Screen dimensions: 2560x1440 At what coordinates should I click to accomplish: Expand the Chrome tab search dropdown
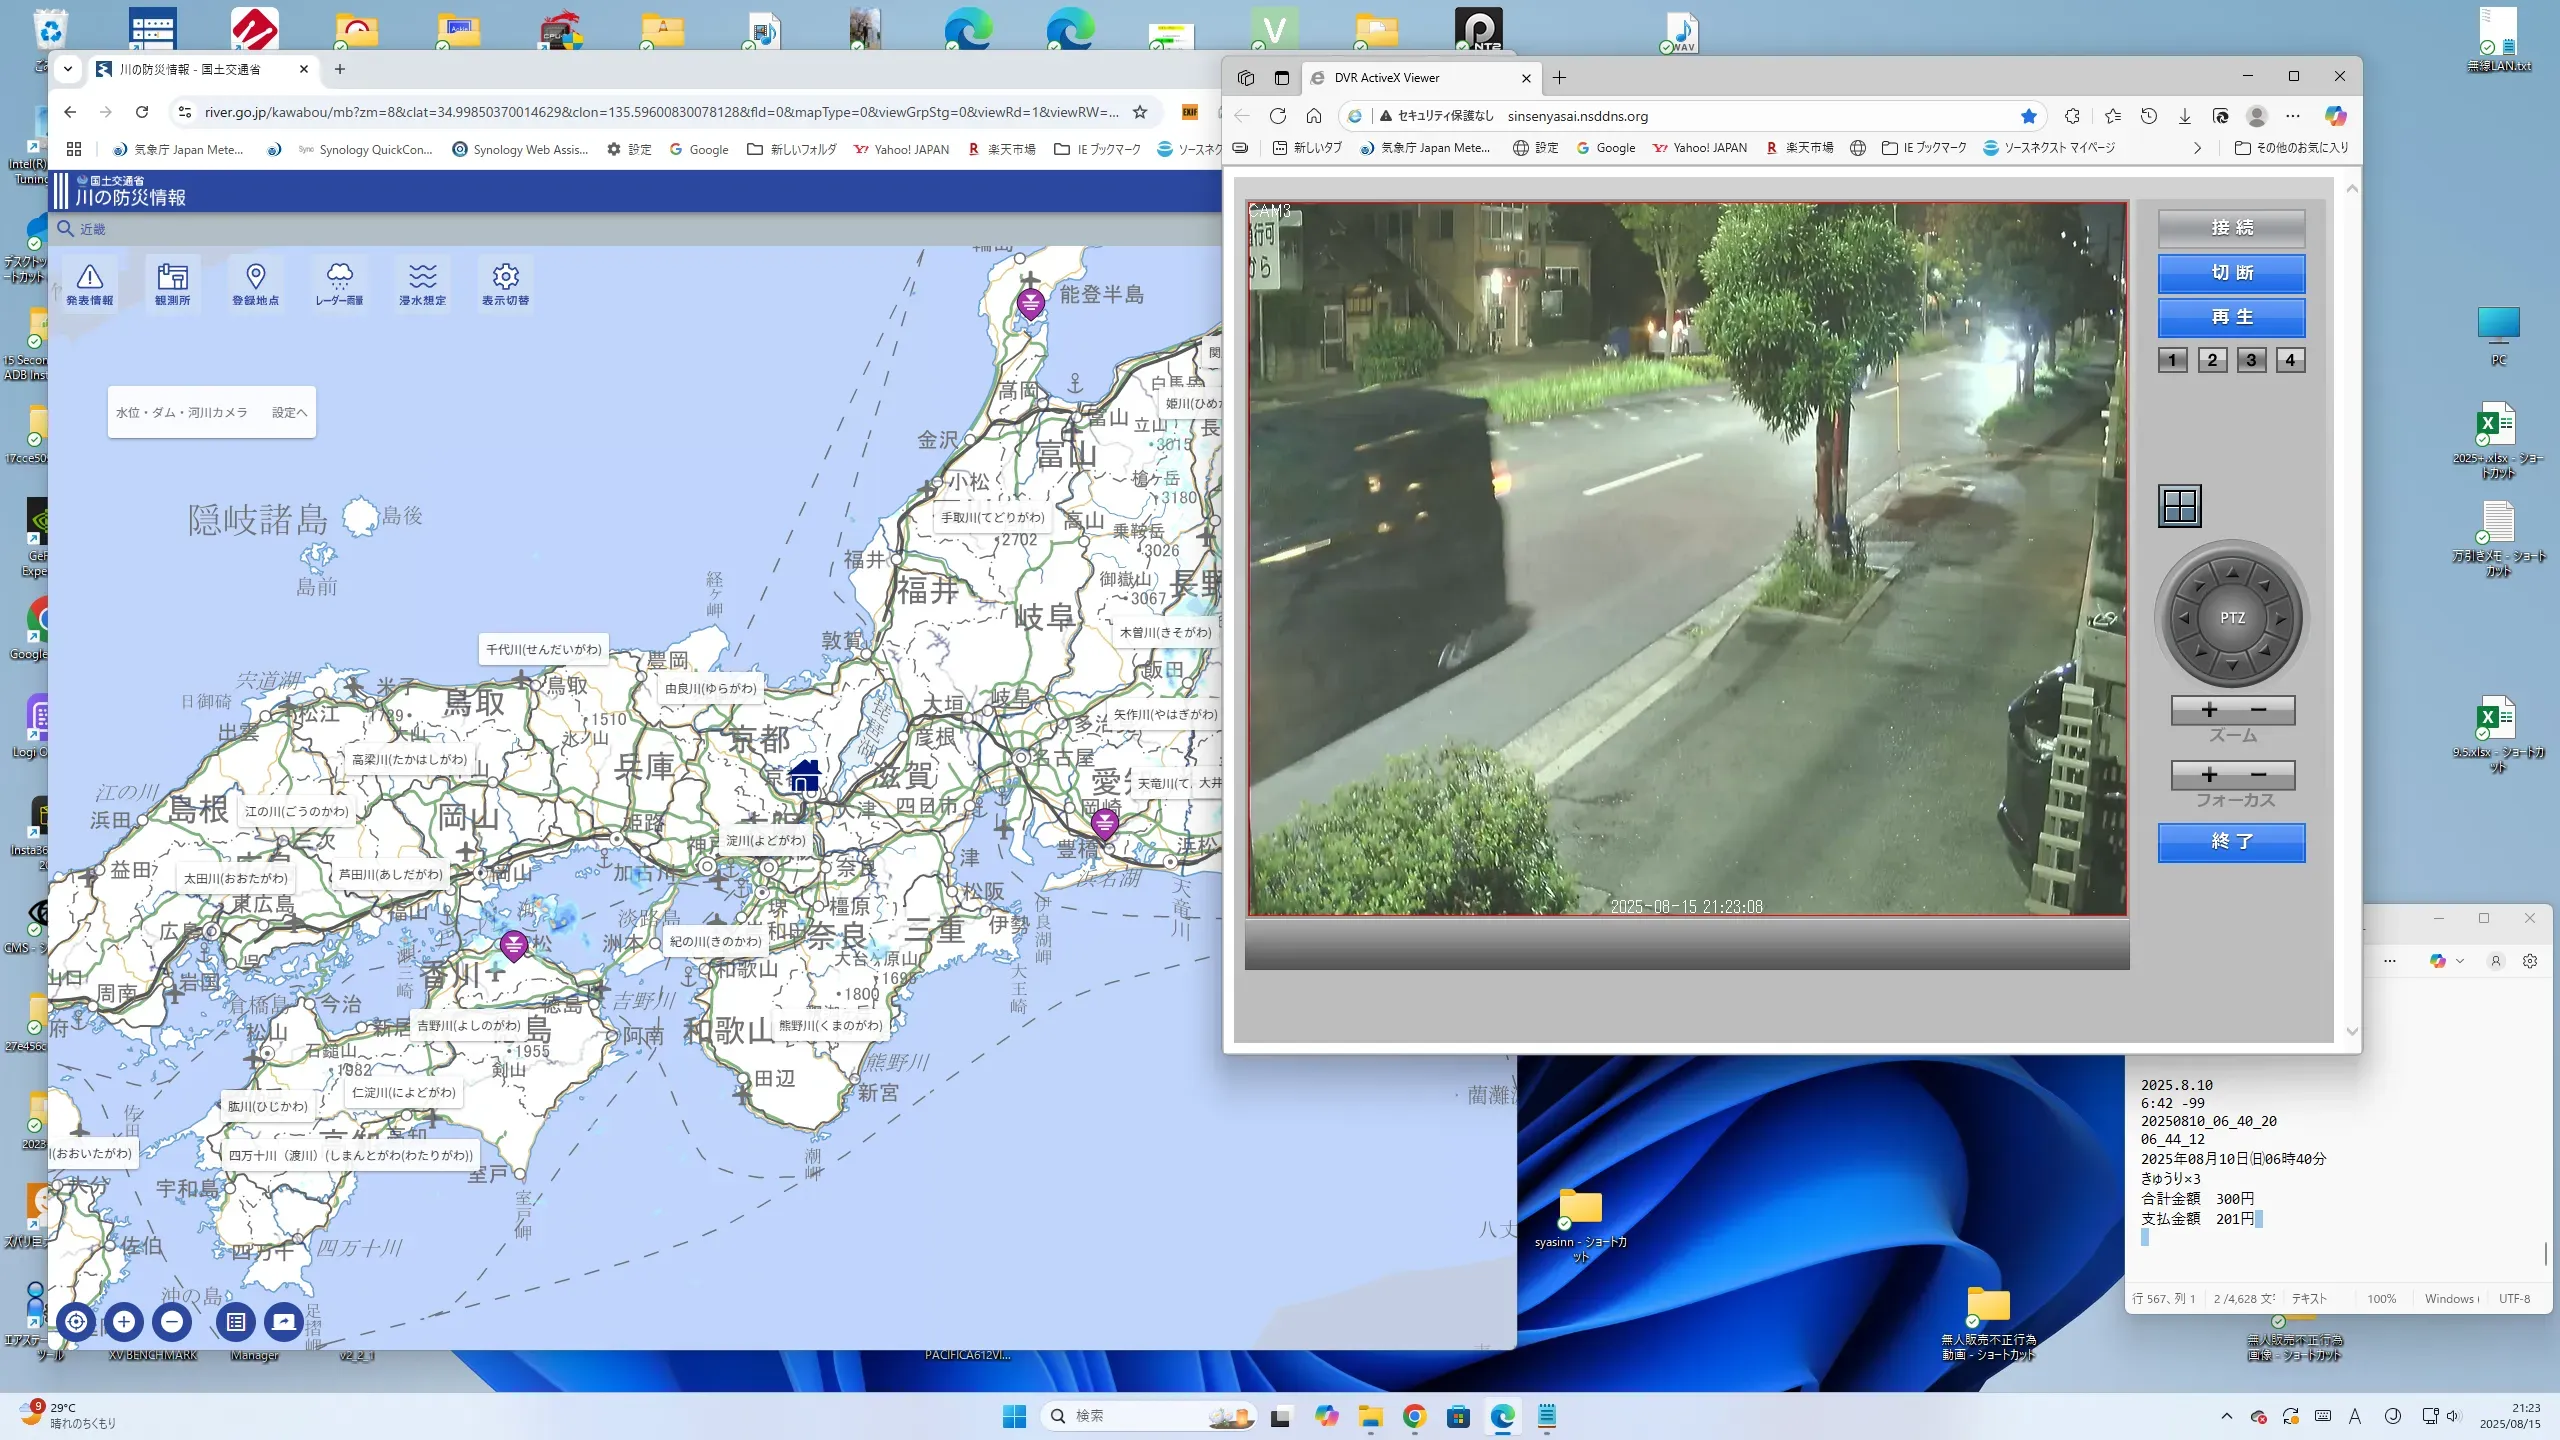(68, 69)
